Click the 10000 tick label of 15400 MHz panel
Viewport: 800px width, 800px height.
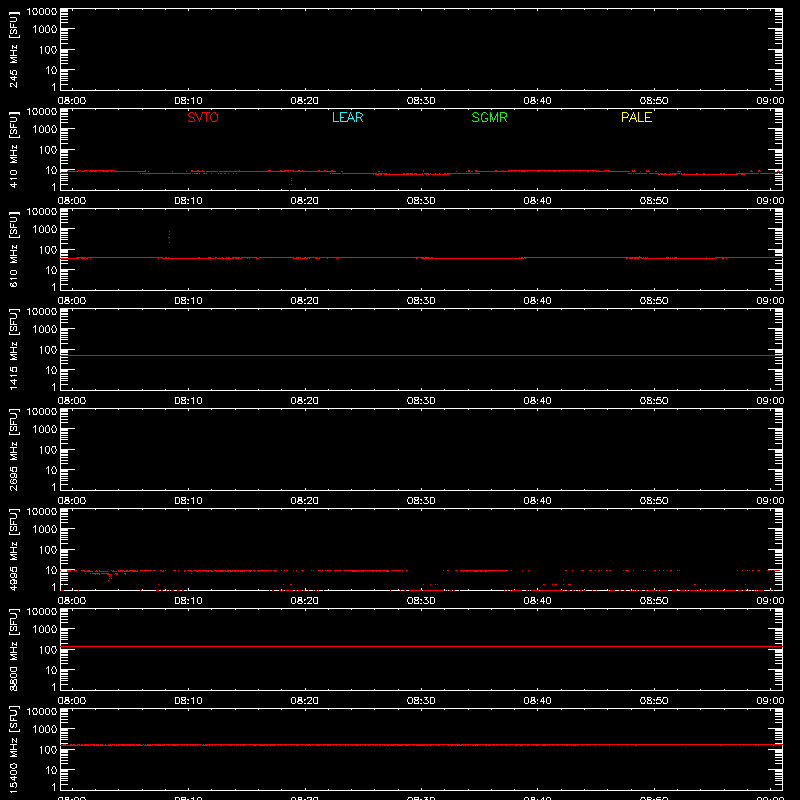(x=42, y=712)
